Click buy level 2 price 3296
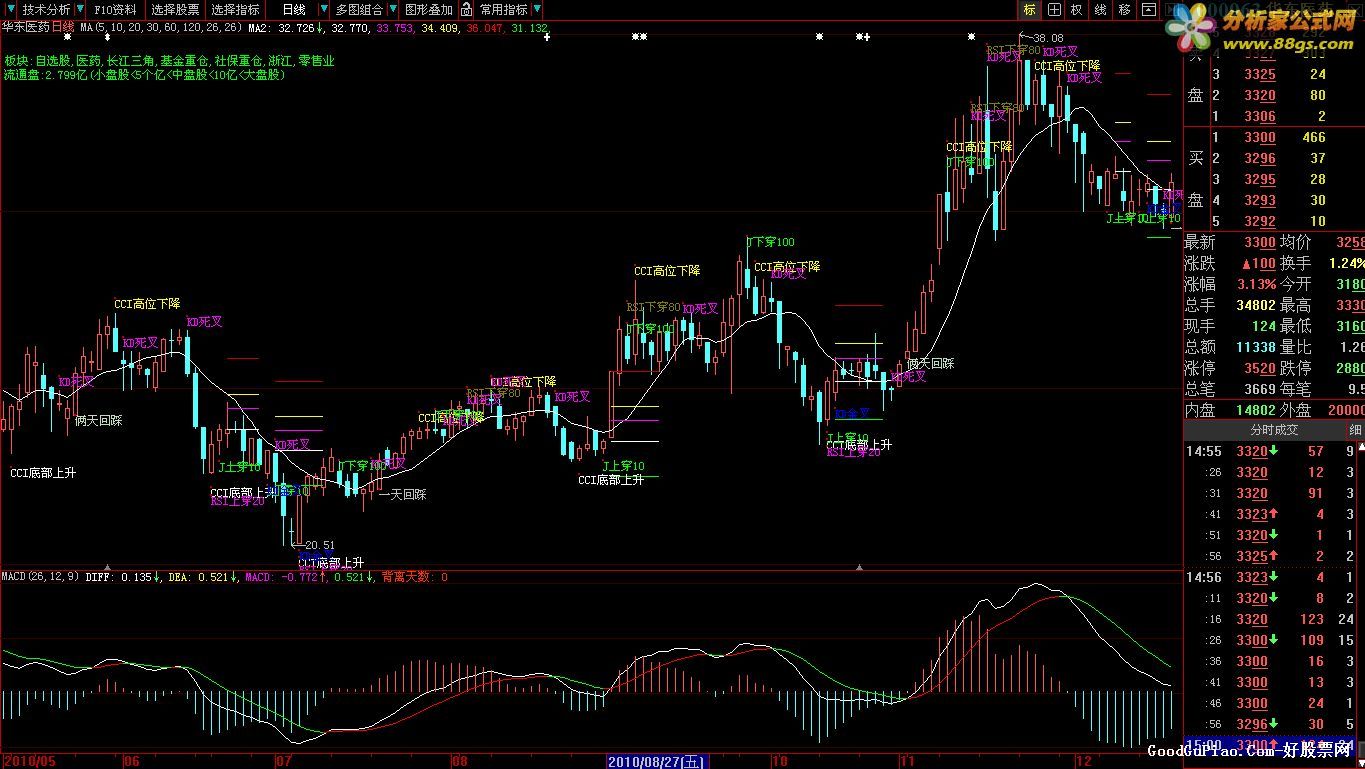The width and height of the screenshot is (1365, 769). (x=1259, y=158)
